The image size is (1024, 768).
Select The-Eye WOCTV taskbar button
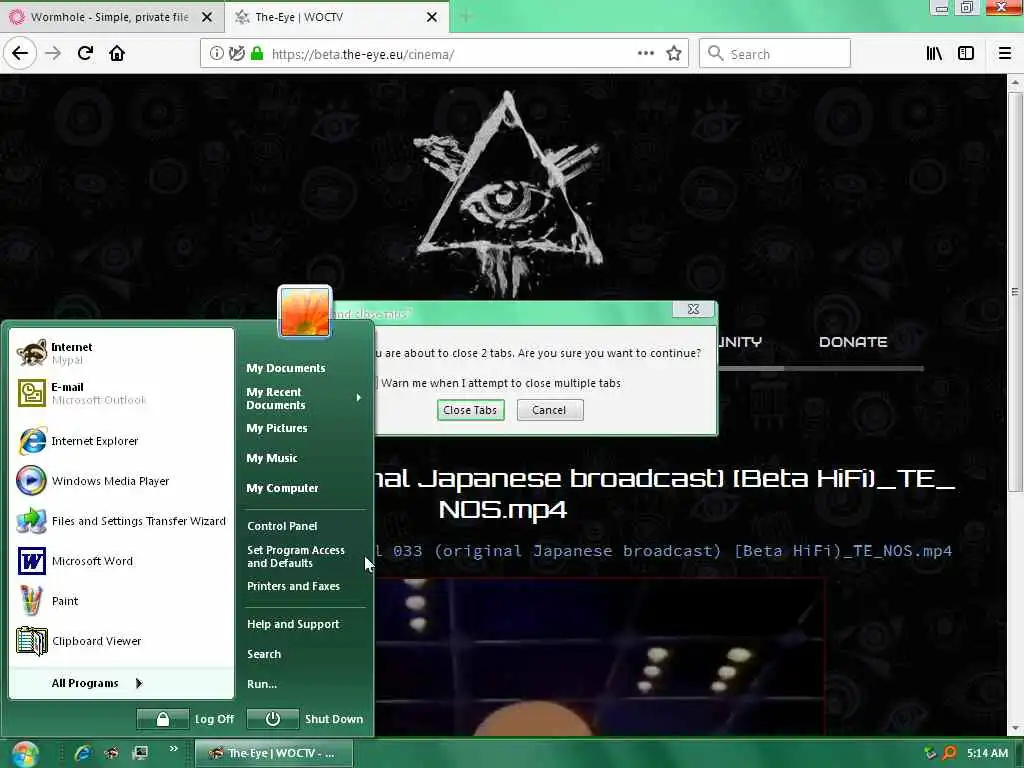point(274,753)
